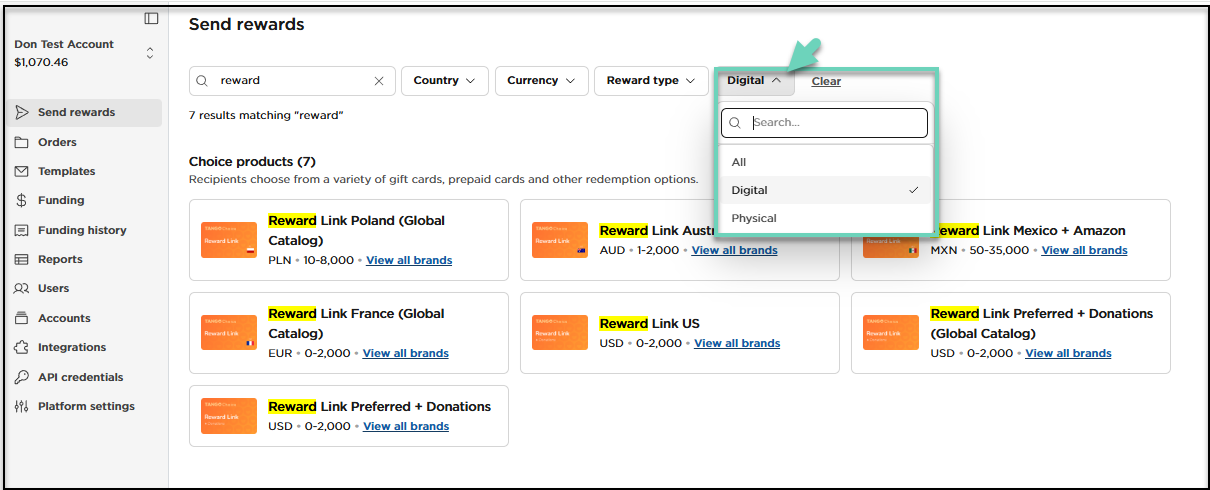Click the Integrations puzzle piece icon
Viewport: 1210px width, 490px height.
[21, 347]
